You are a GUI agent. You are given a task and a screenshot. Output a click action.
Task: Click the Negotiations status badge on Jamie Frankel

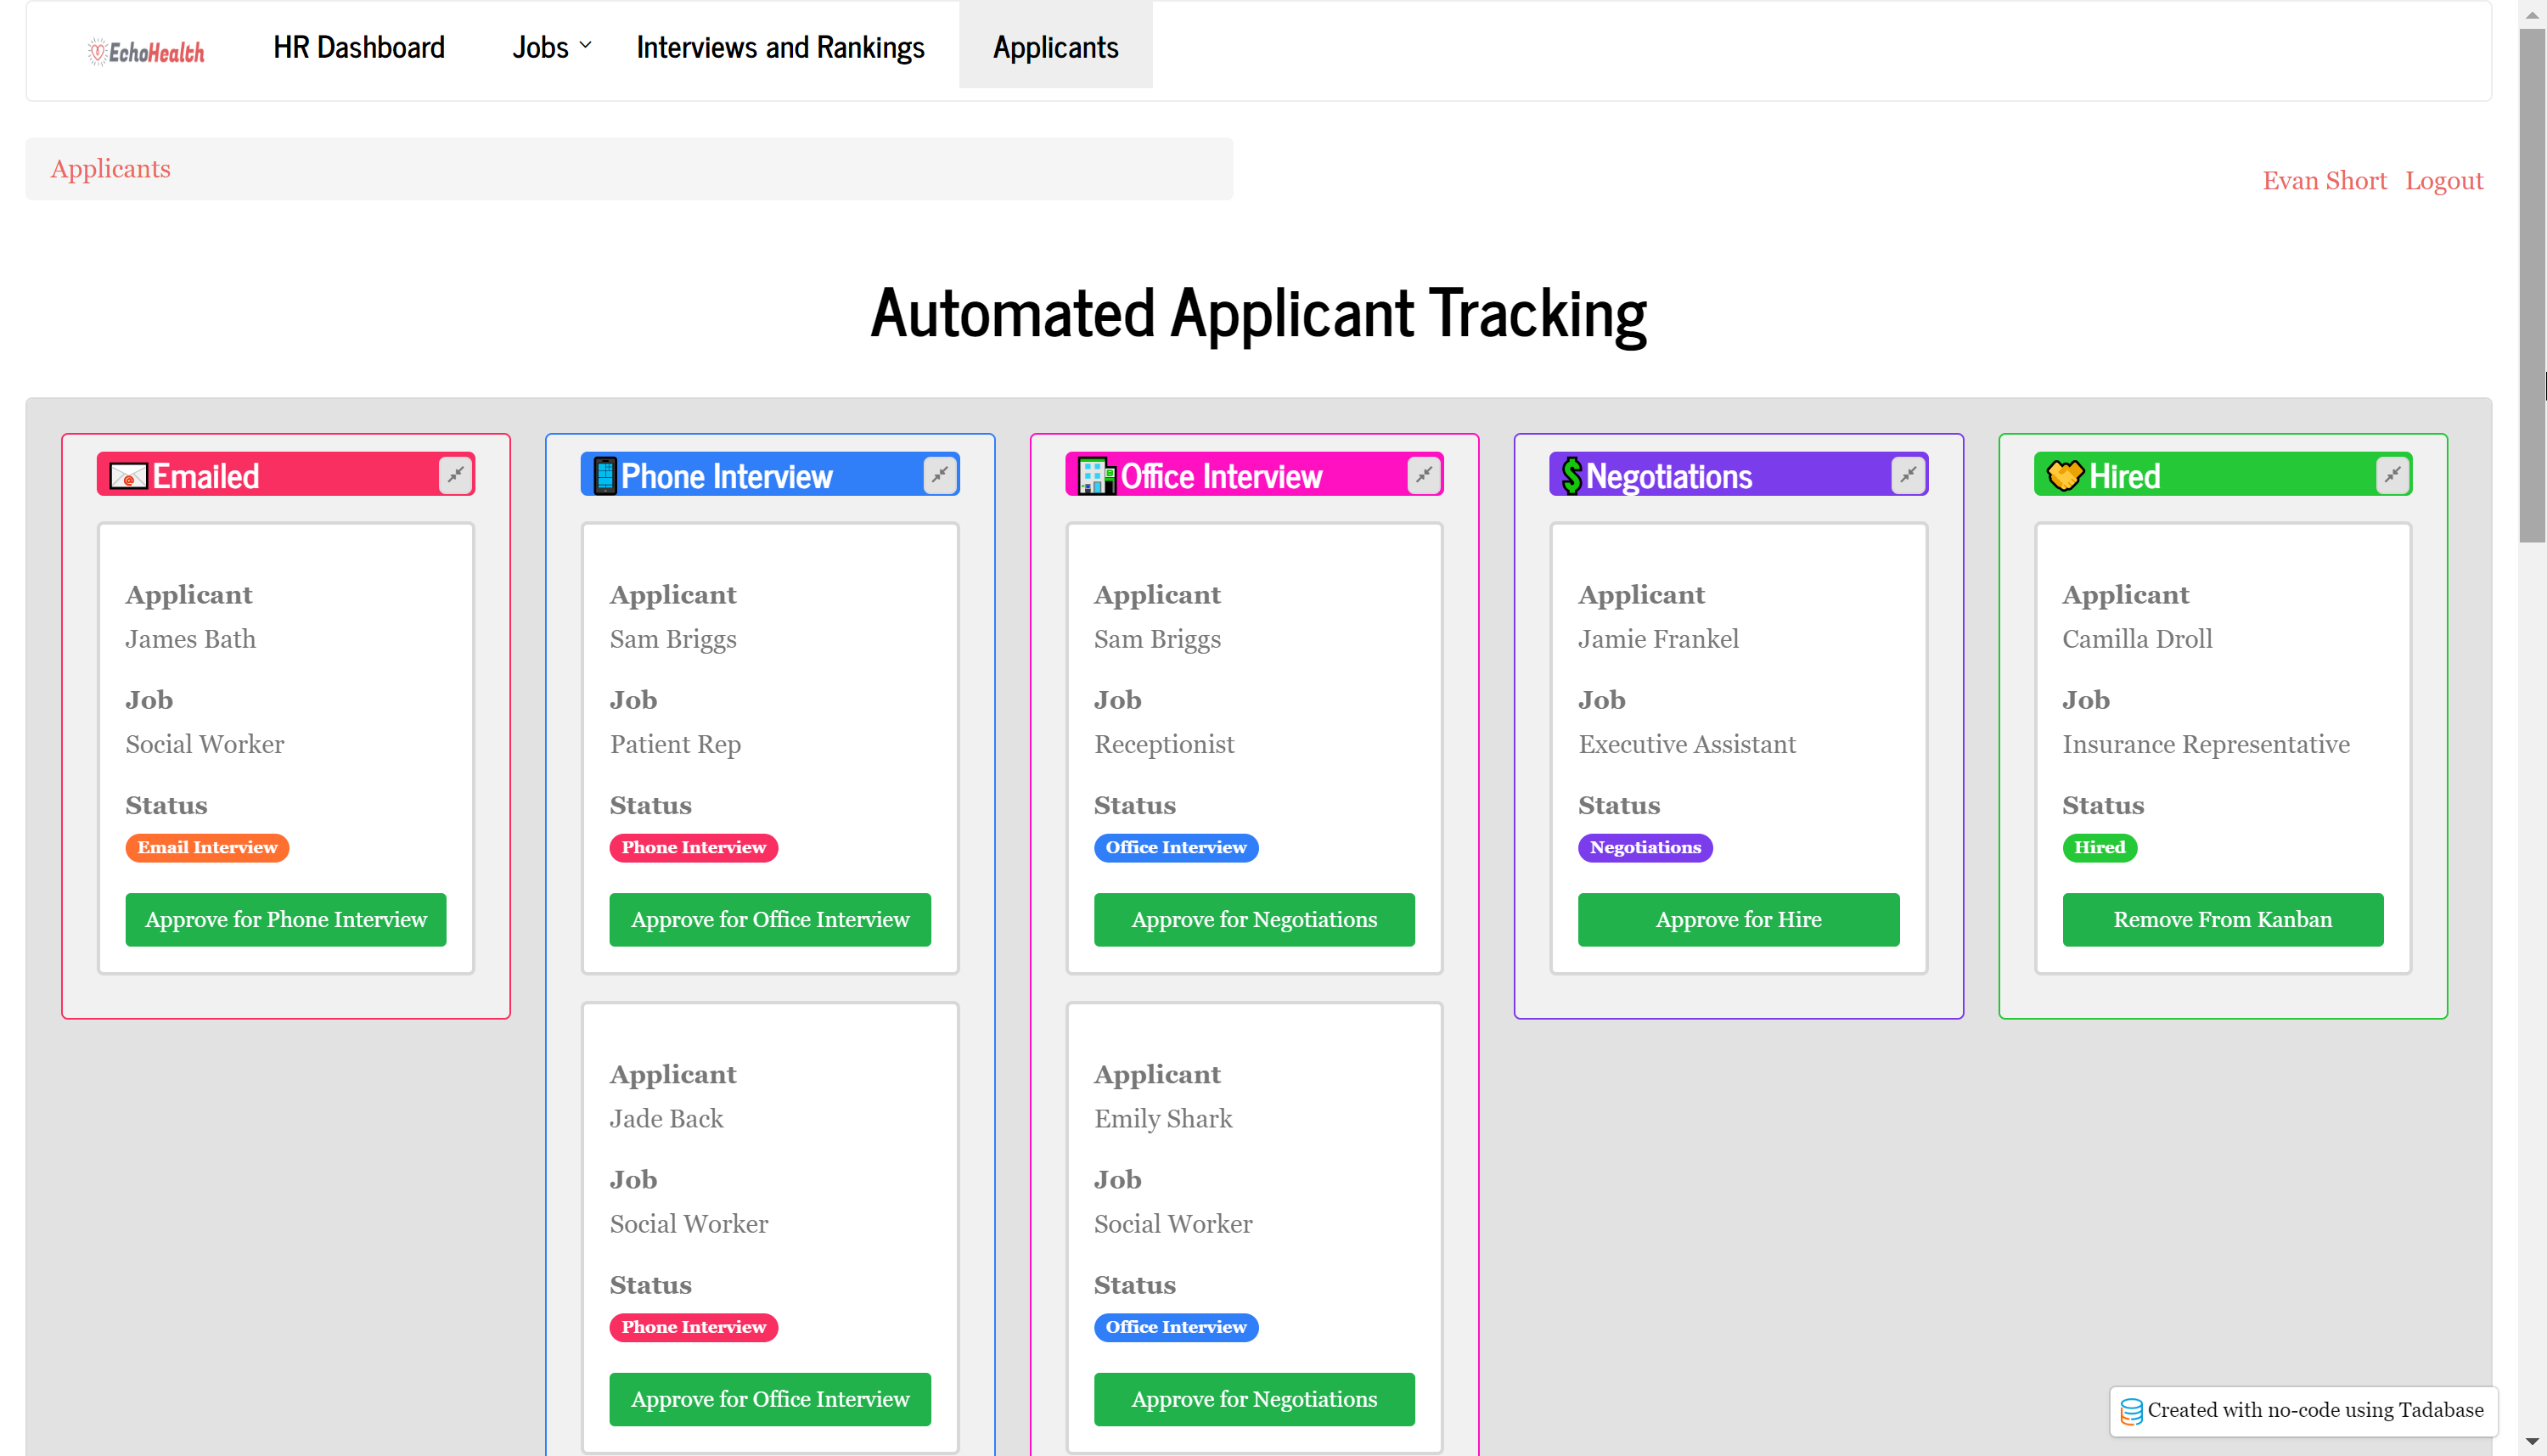[x=1645, y=848]
